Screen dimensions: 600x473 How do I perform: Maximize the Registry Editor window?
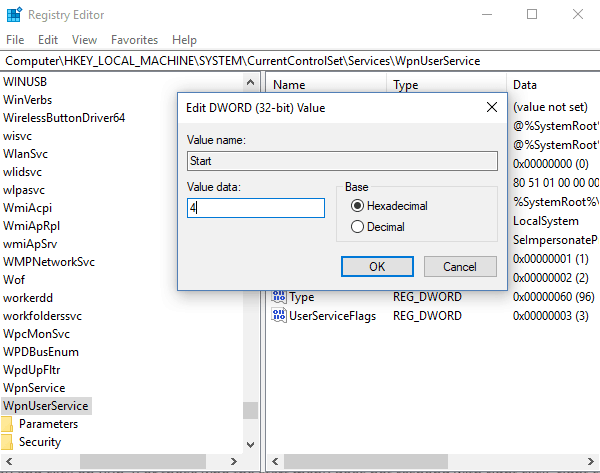(532, 15)
